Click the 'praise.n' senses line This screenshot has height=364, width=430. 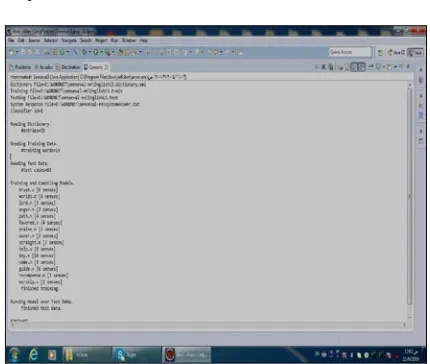pyautogui.click(x=39, y=229)
